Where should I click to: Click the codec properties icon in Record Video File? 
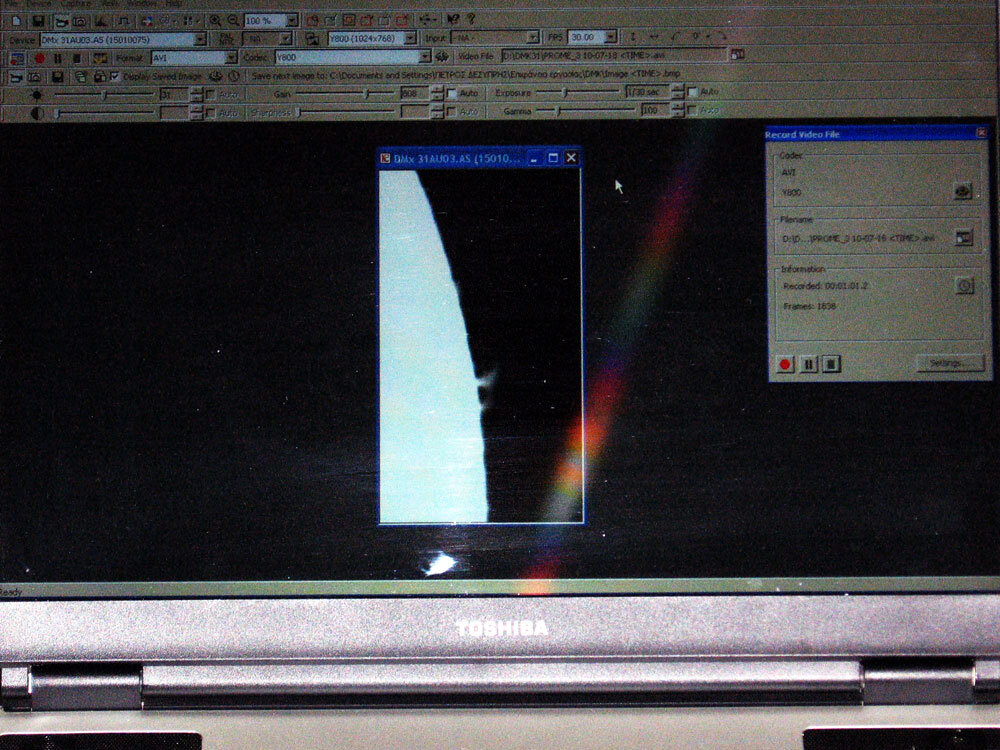[962, 191]
